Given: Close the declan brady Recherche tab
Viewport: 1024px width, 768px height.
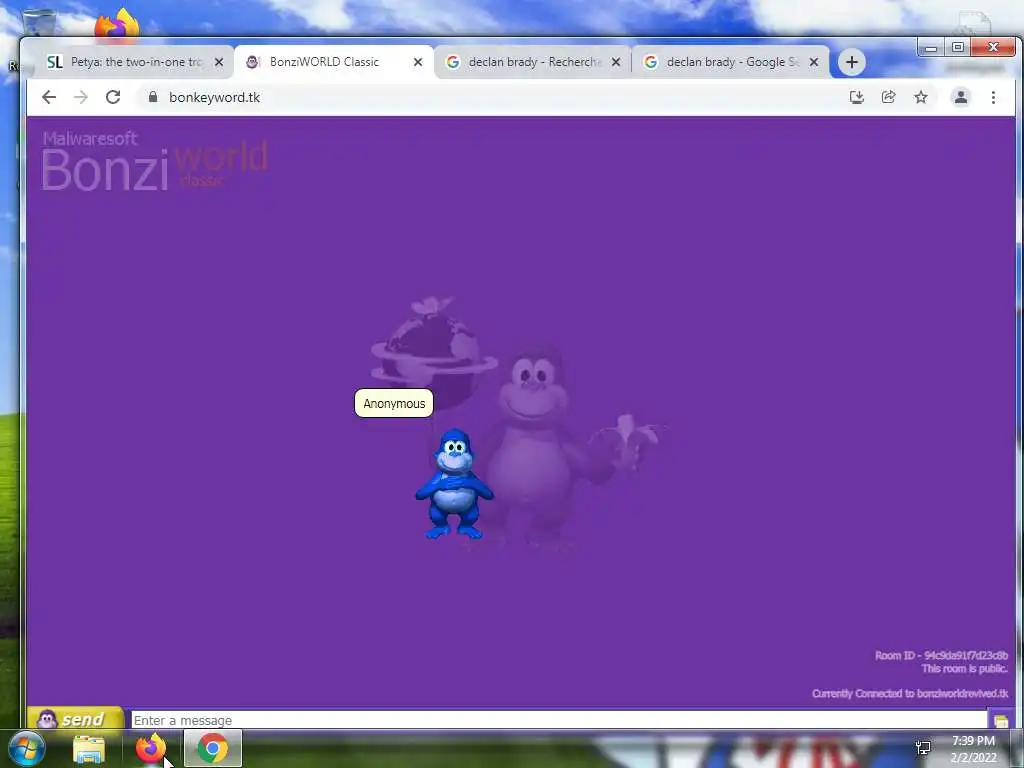Looking at the screenshot, I should [x=616, y=62].
